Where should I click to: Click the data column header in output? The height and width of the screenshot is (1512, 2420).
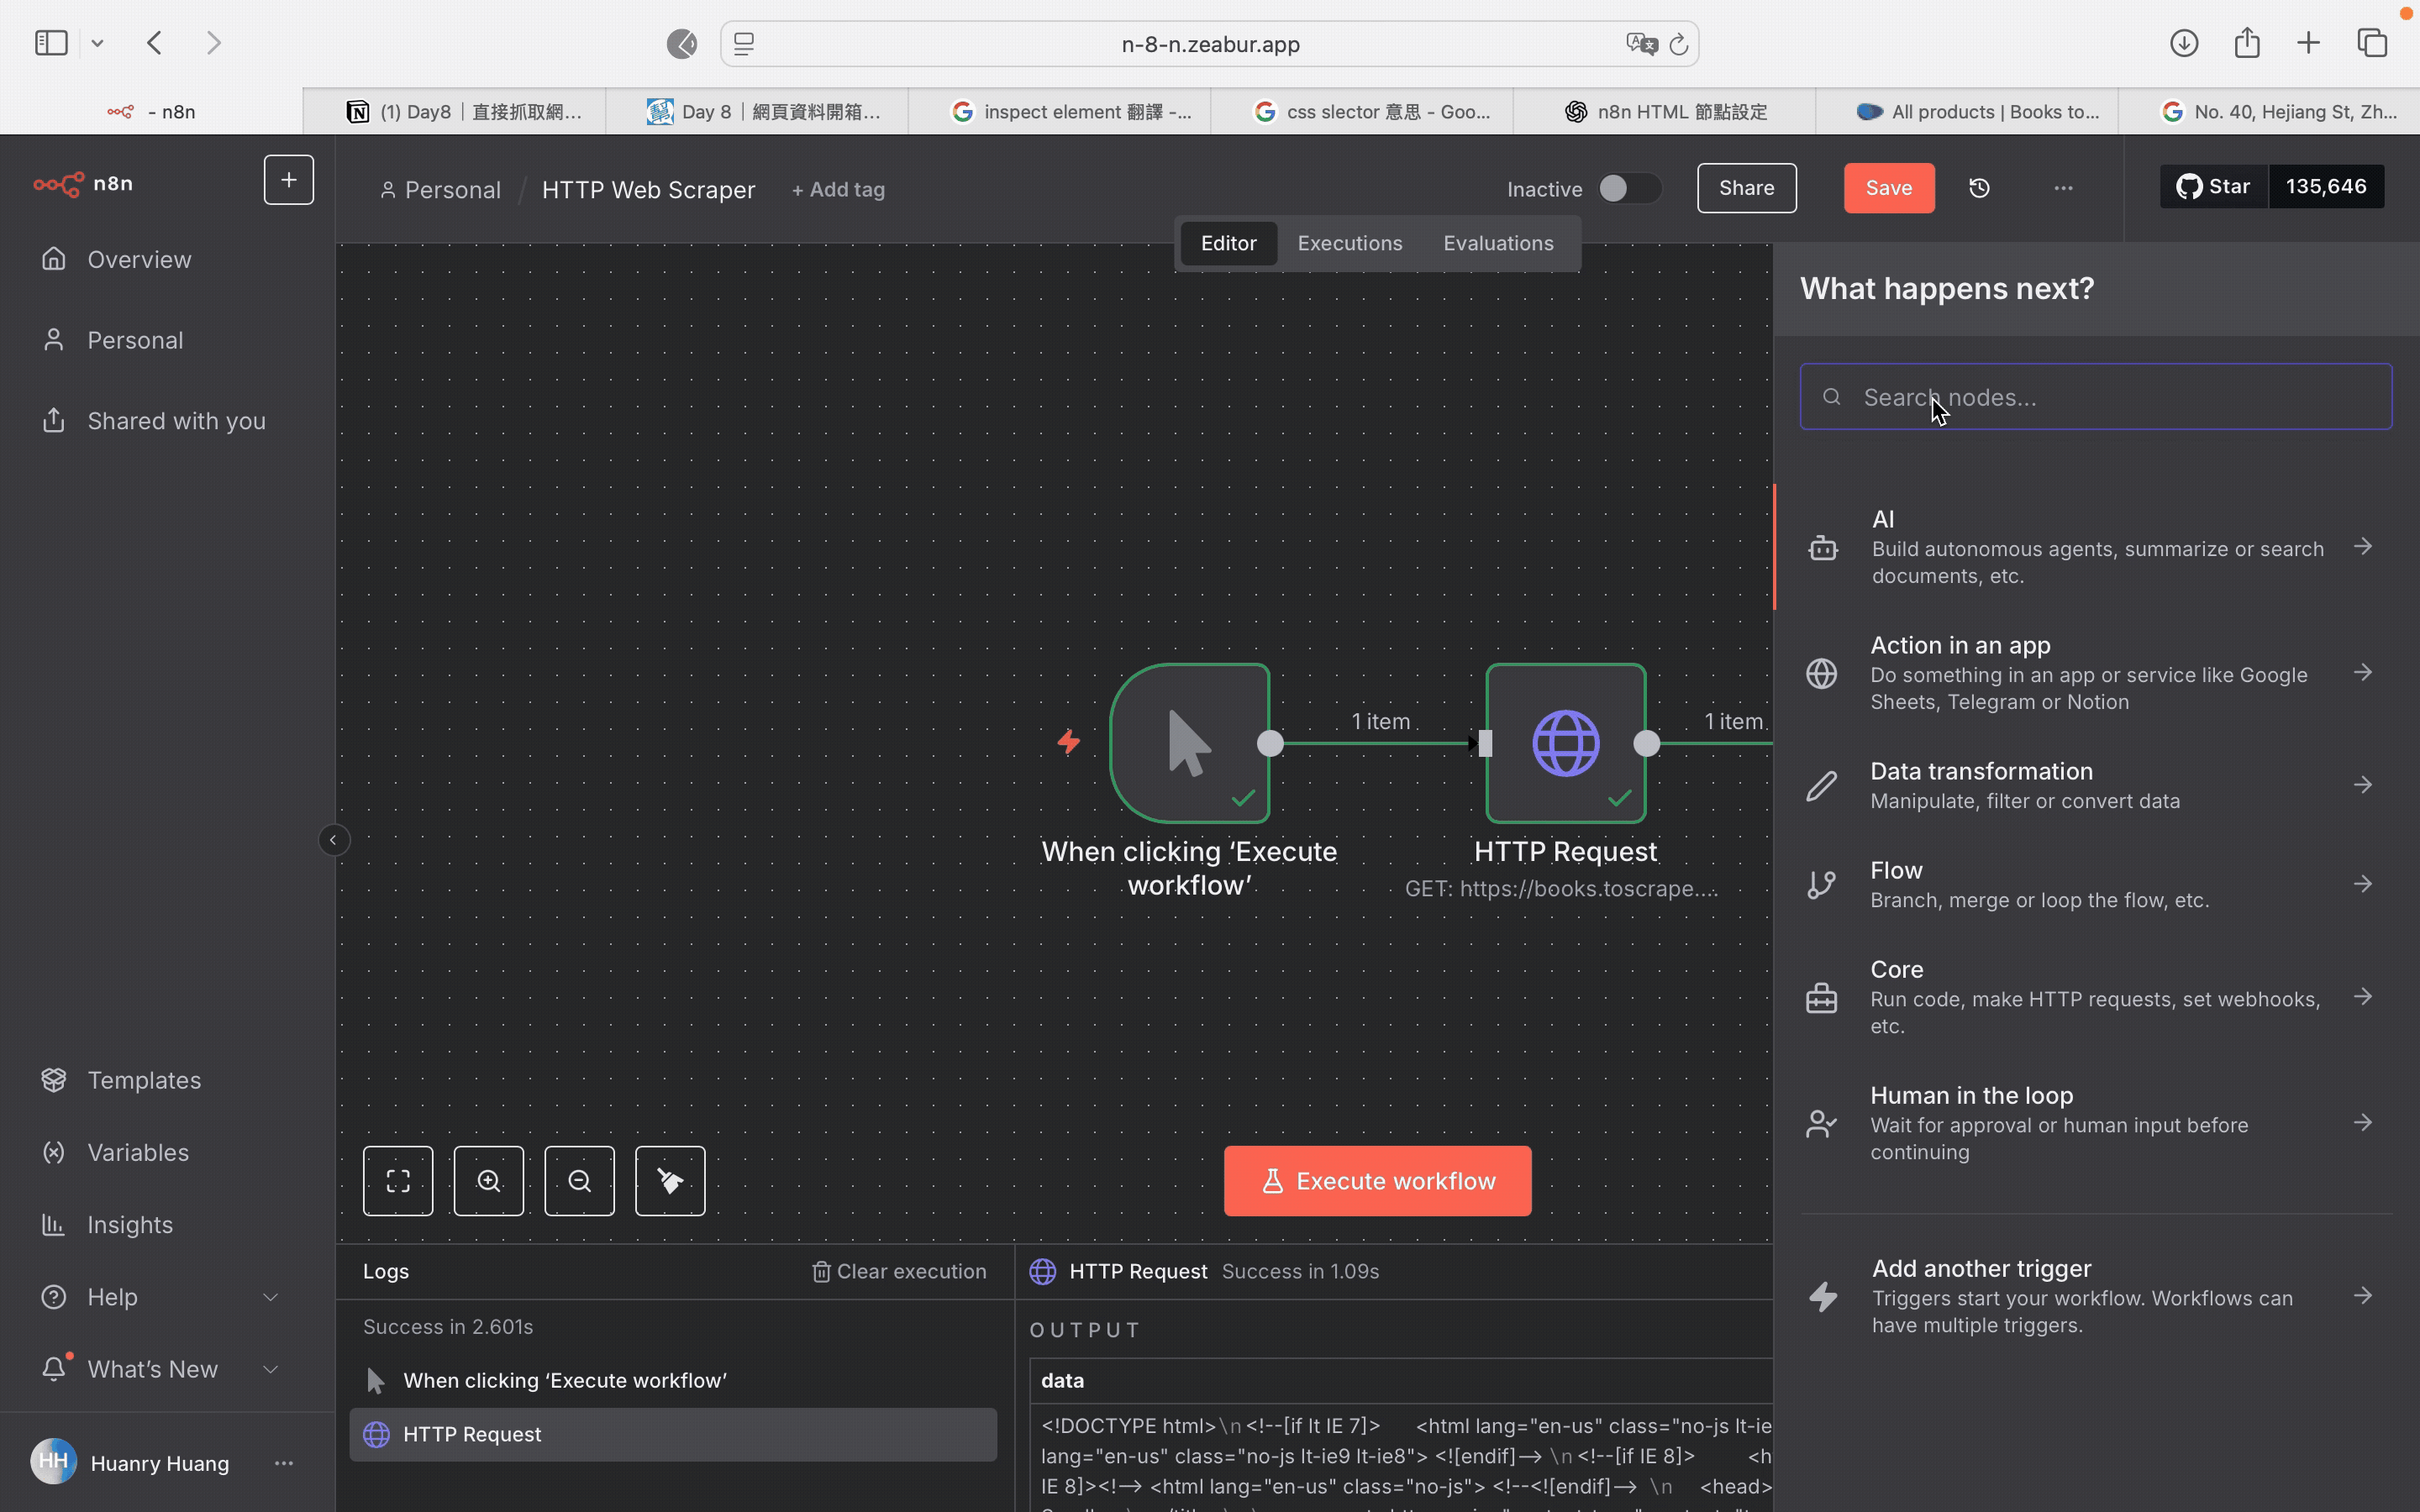point(1062,1380)
